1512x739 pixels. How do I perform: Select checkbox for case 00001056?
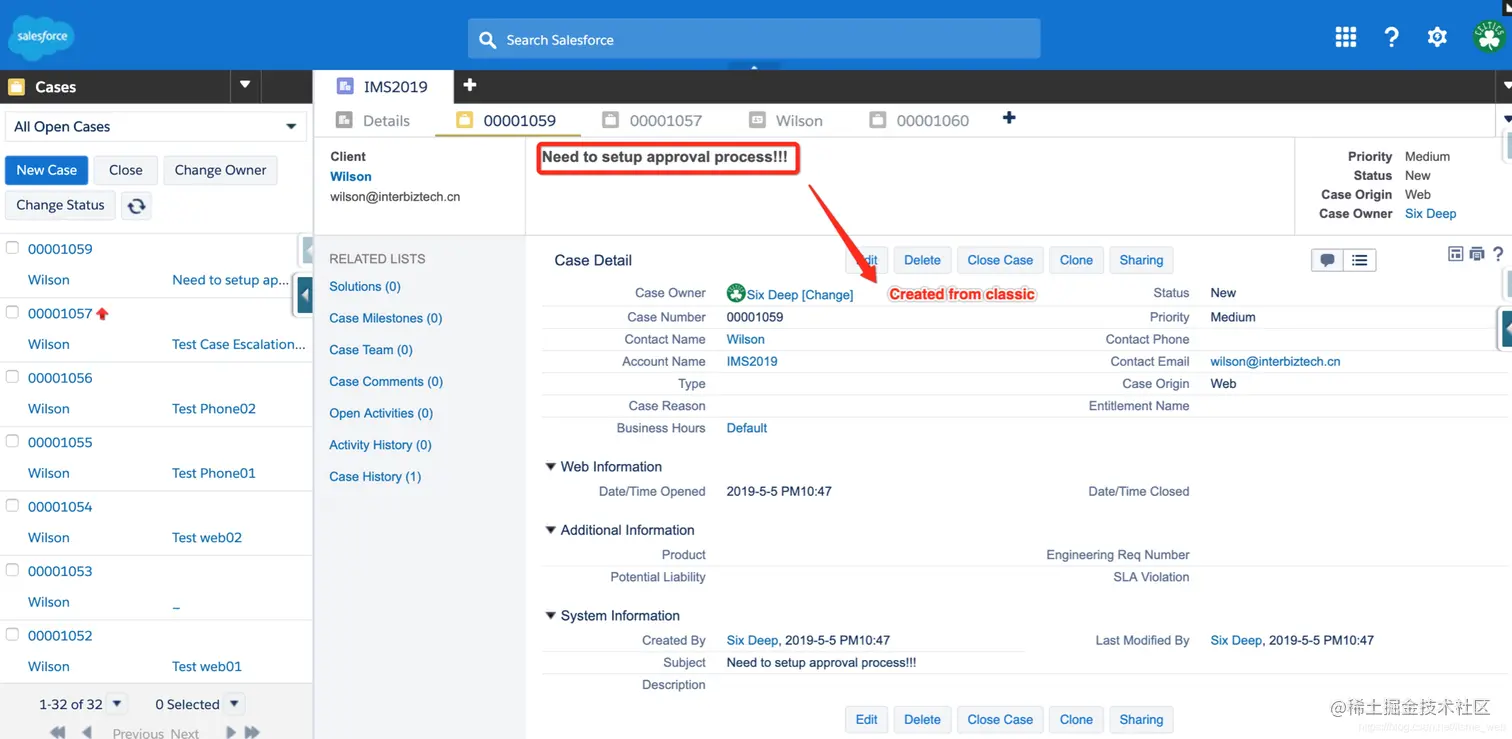pyautogui.click(x=12, y=377)
